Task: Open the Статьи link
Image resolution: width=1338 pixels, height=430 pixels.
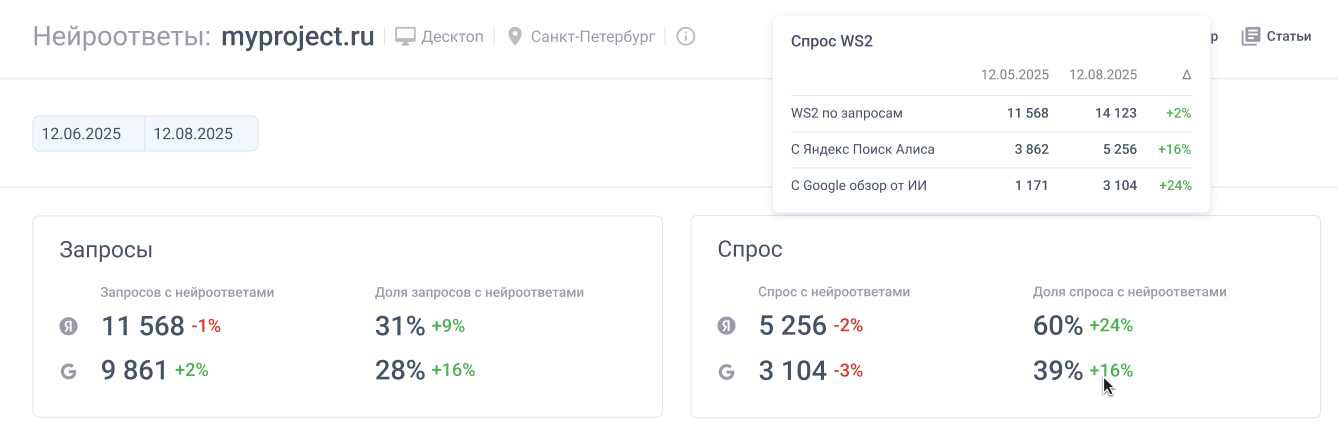Action: pyautogui.click(x=1288, y=37)
